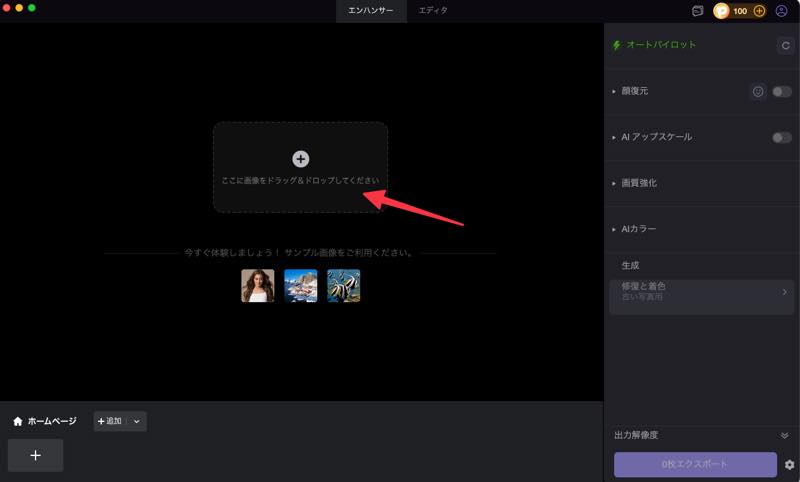Toggle the 顔復元 face restoration switch
Viewport: 800px width, 482px height.
781,92
